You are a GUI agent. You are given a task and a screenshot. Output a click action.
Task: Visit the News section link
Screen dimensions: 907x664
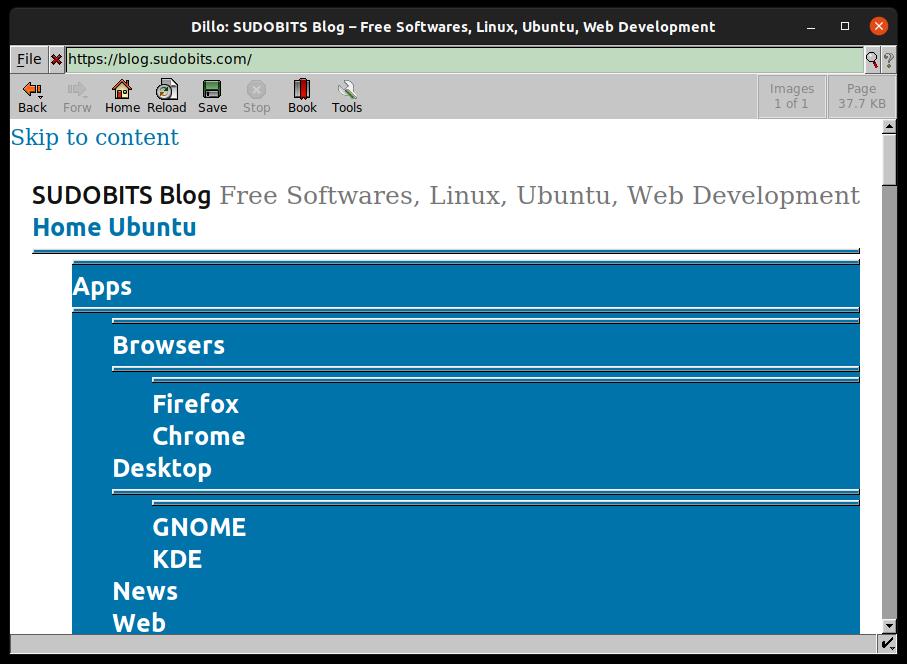pos(145,591)
